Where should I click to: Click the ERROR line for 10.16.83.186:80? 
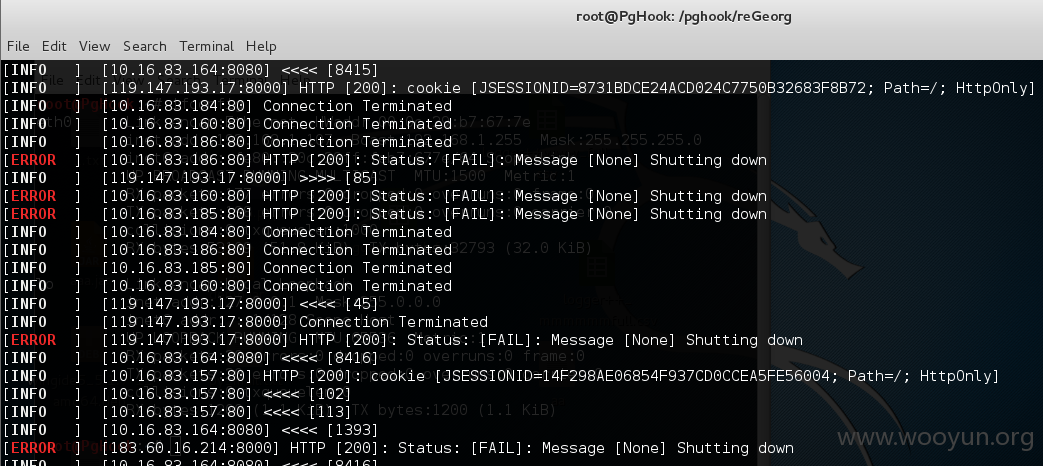pyautogui.click(x=384, y=160)
